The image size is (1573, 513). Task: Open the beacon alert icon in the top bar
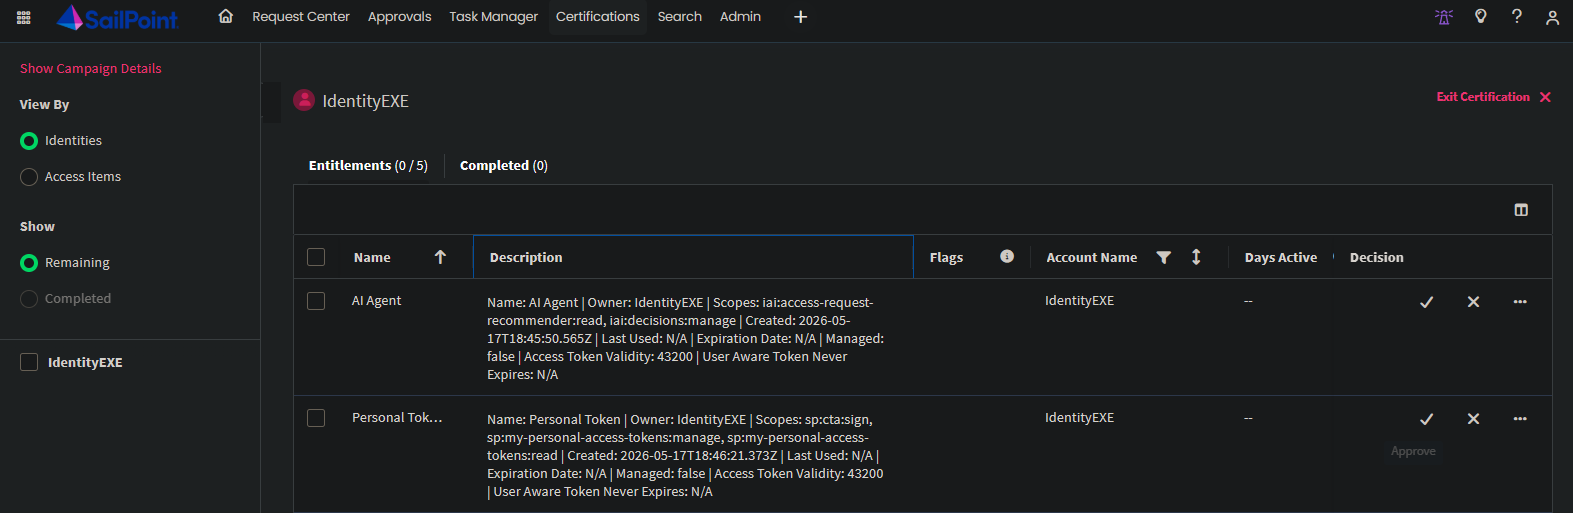pos(1444,17)
